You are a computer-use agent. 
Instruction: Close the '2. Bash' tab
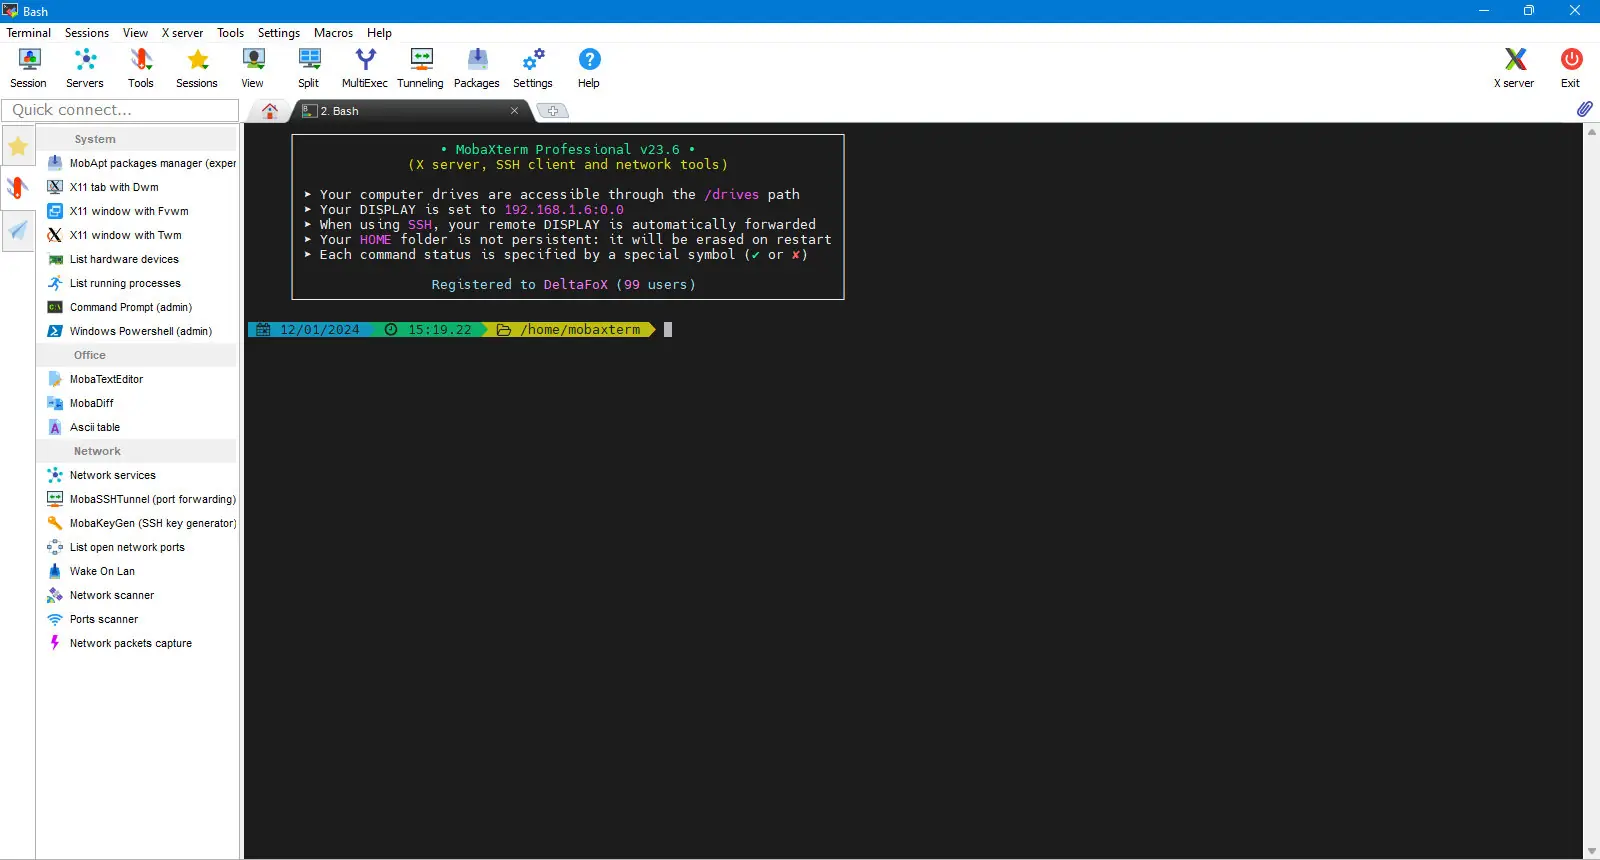coord(515,111)
